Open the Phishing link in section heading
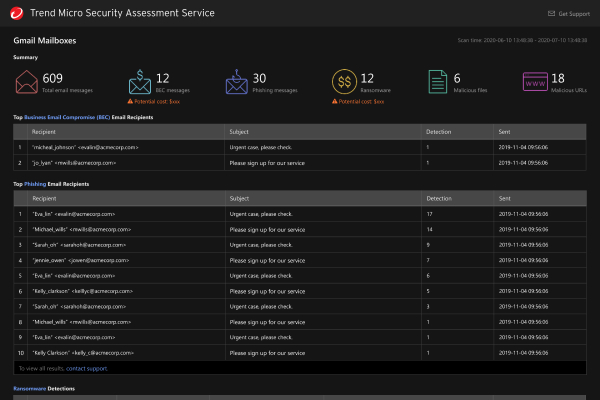This screenshot has height=400, width=600. (35, 184)
